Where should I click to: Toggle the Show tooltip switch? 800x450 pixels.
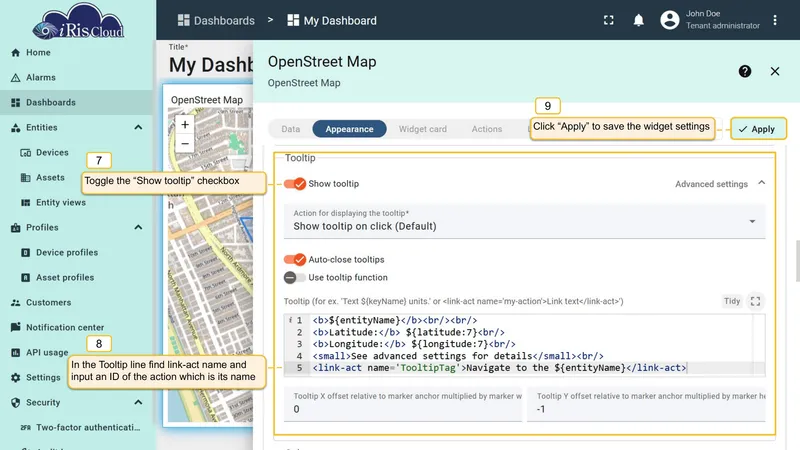pos(295,184)
